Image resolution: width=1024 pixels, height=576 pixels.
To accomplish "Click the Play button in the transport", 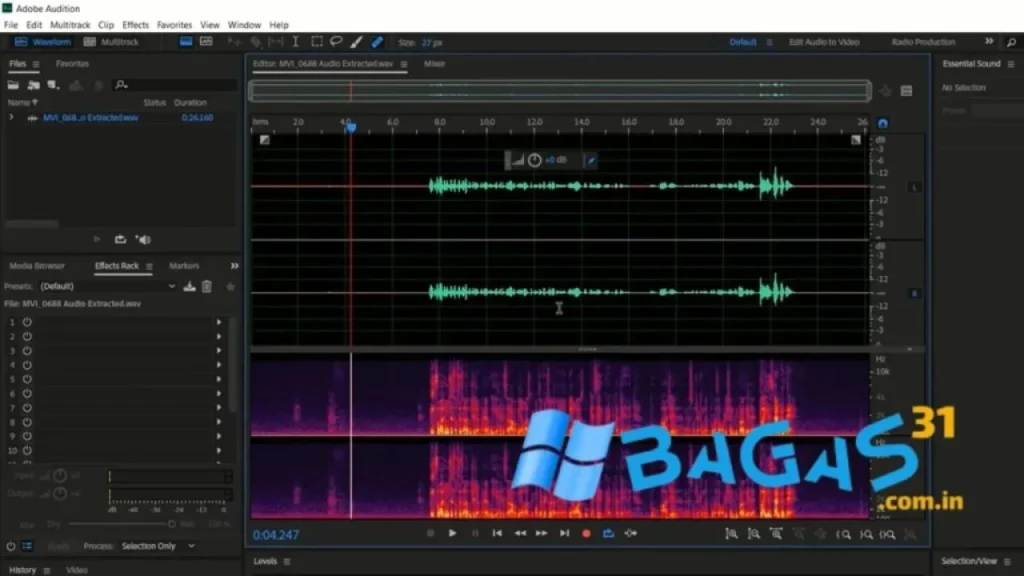I will point(452,534).
